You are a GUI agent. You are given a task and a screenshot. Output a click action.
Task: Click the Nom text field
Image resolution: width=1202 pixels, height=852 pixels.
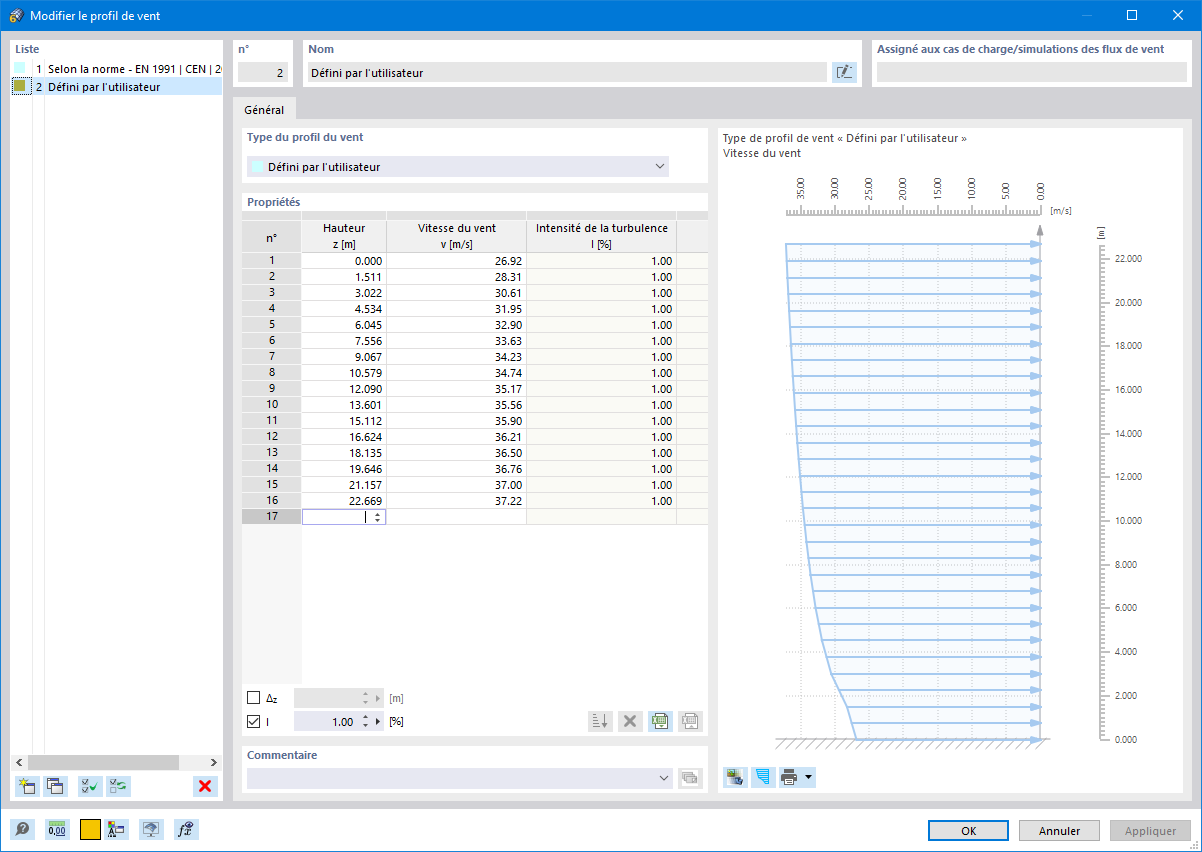click(x=567, y=72)
